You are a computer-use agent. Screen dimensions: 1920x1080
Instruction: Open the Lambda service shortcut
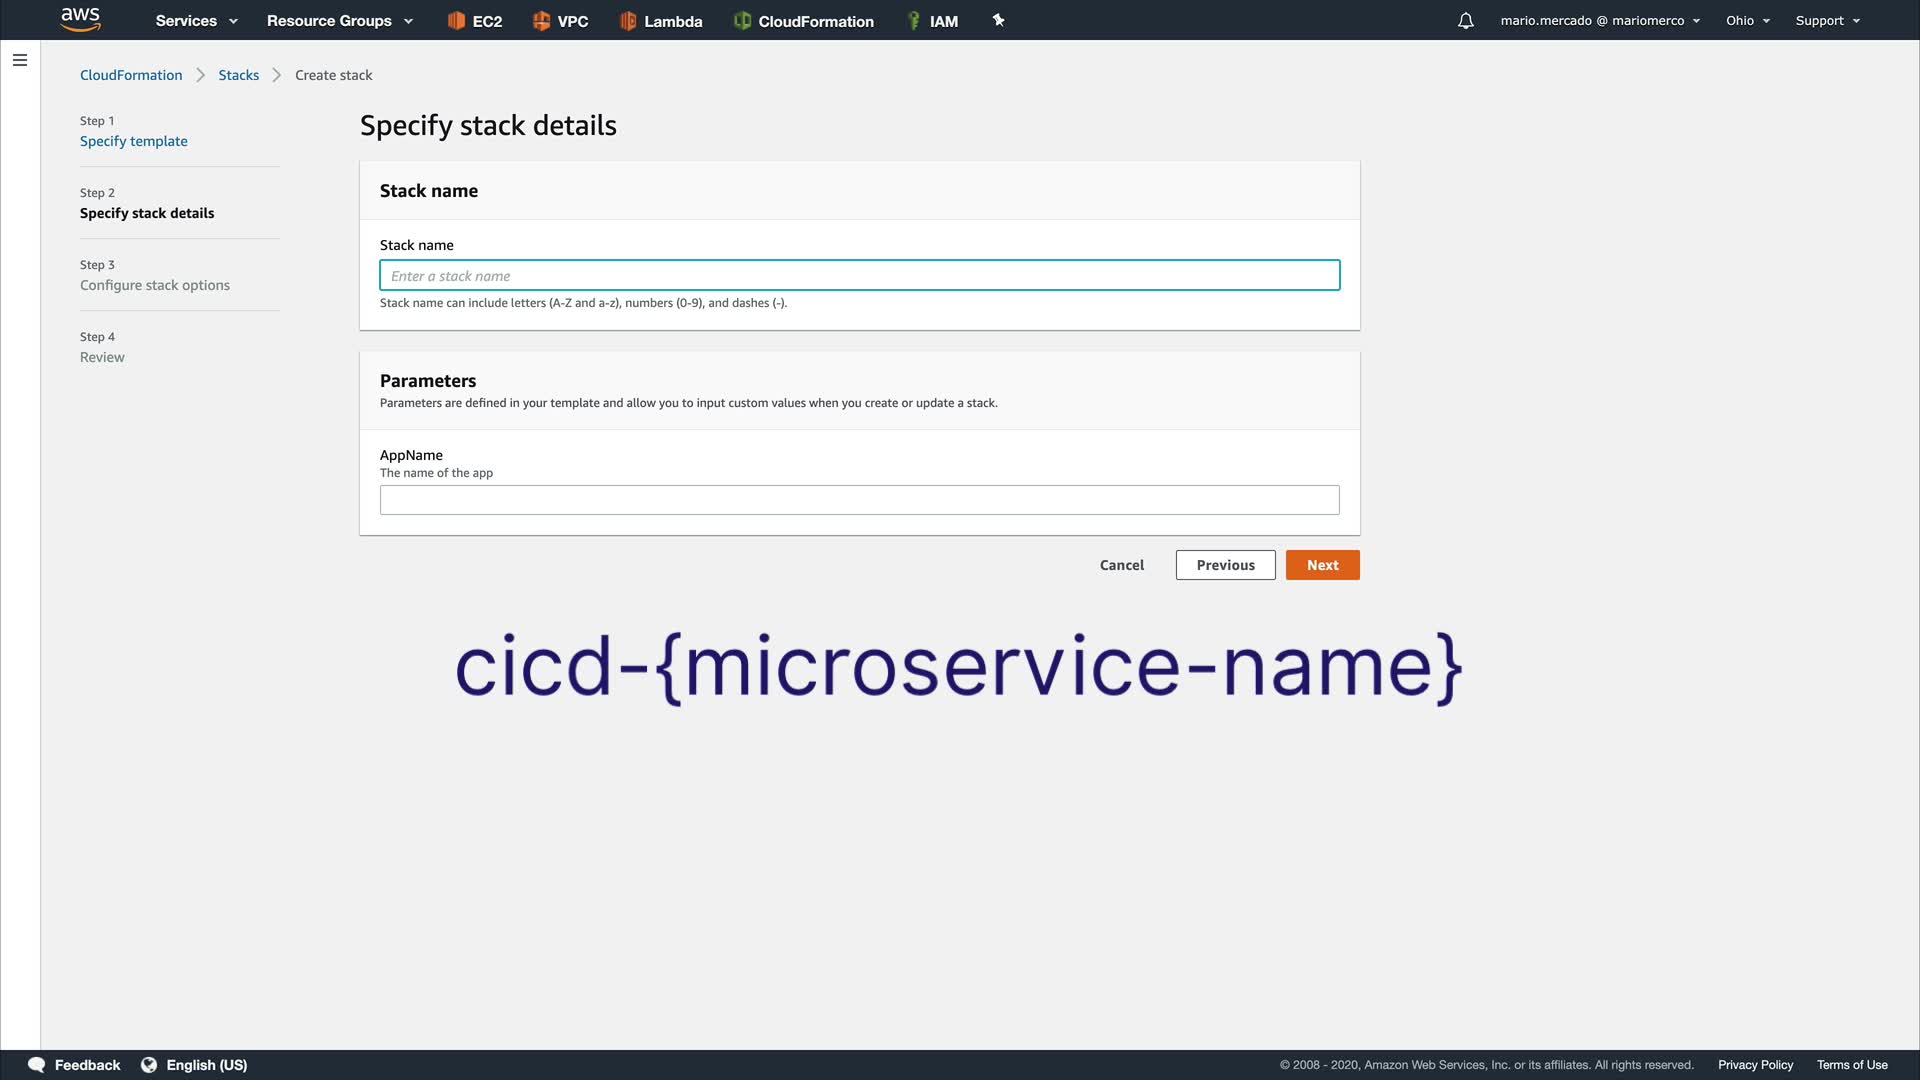660,21
